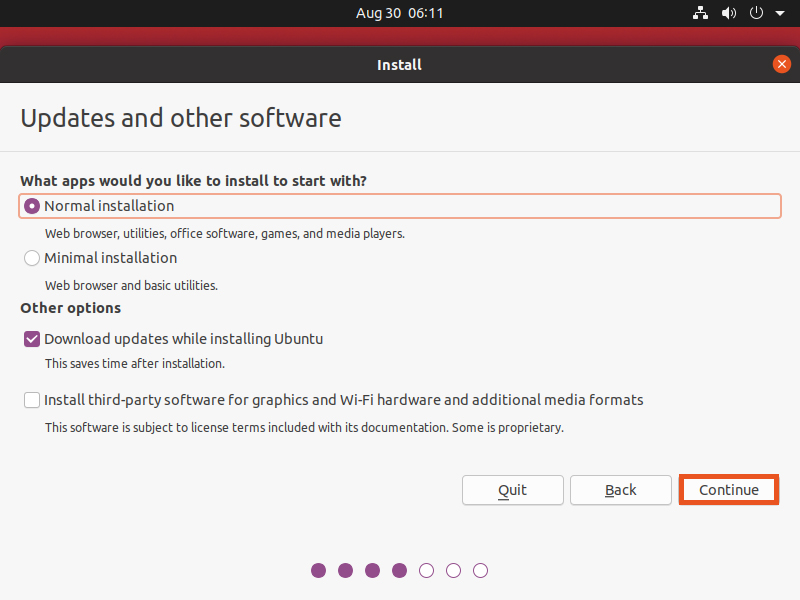Open the clock showing Aug 30 06:11

tap(399, 13)
